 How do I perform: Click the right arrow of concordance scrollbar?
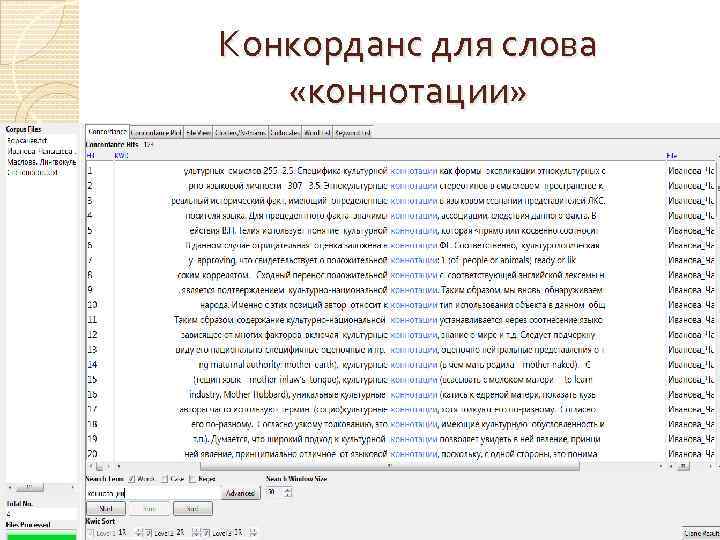(x=661, y=467)
